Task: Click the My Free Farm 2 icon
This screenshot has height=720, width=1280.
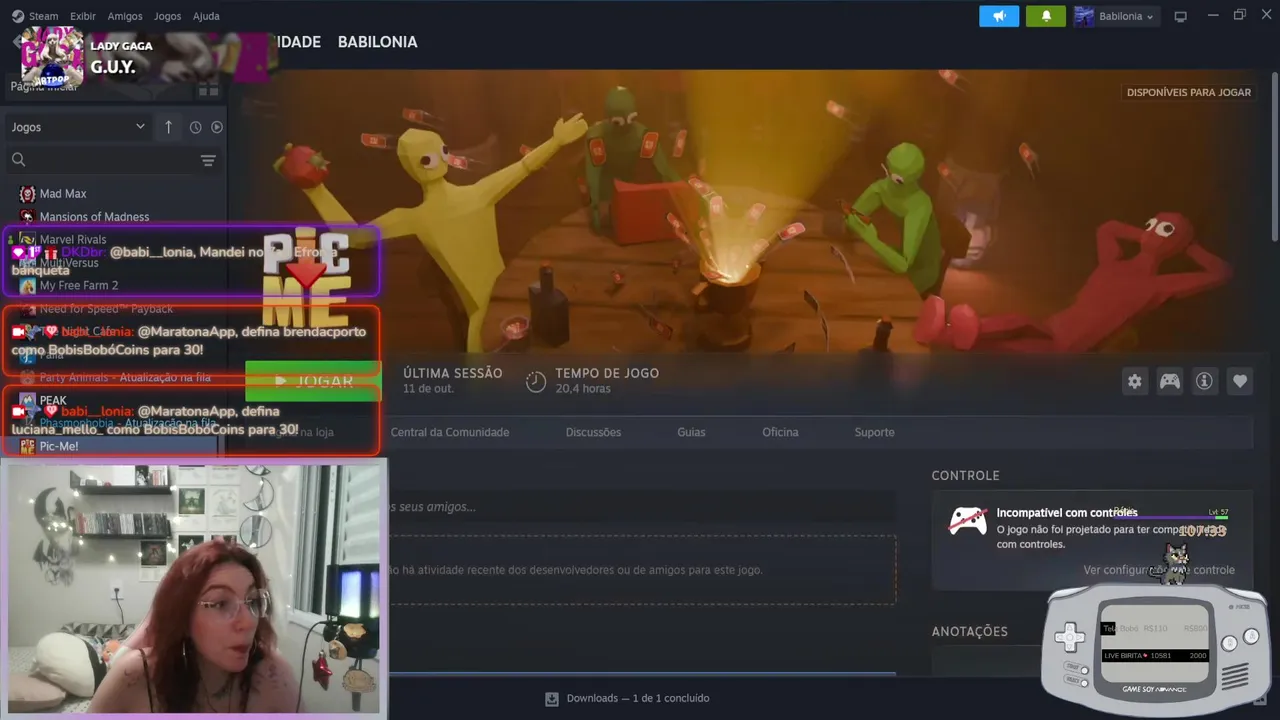Action: point(27,286)
